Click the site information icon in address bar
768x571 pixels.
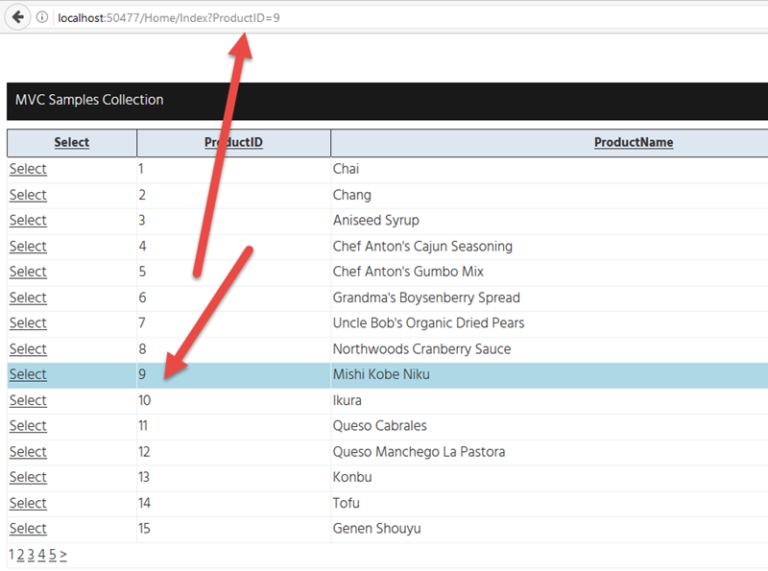[42, 17]
